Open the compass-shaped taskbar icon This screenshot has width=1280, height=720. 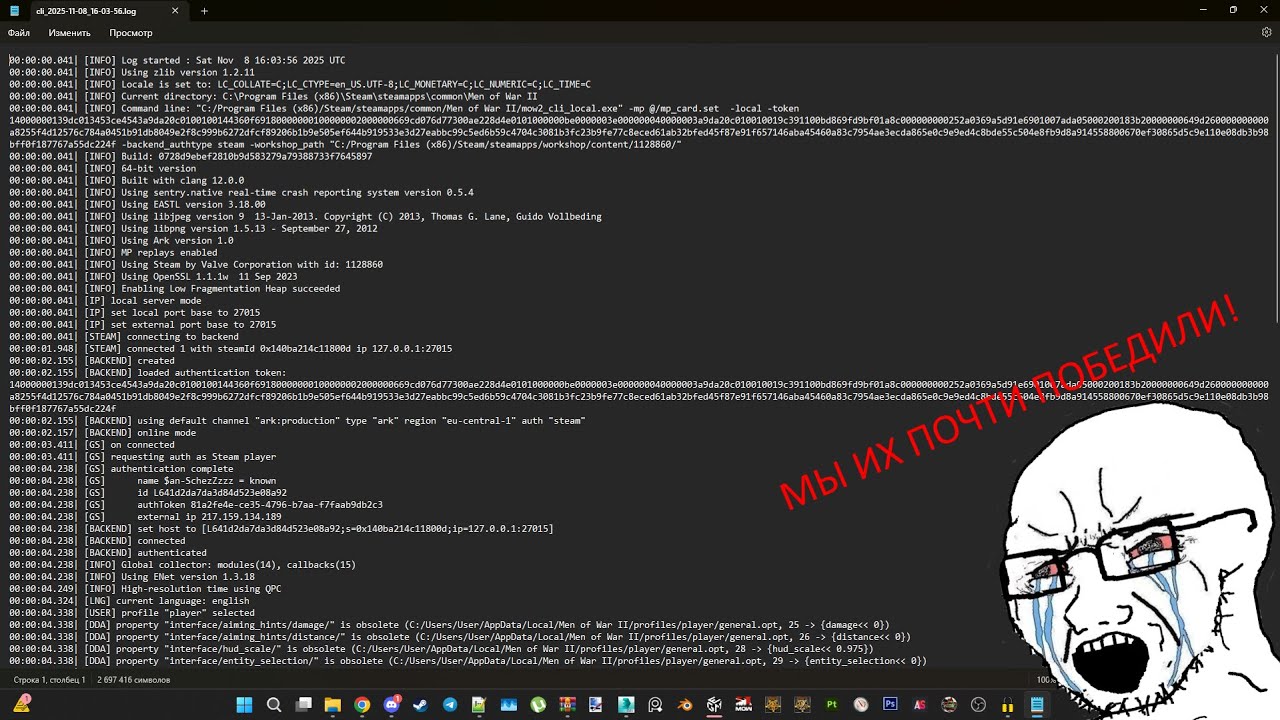[x=861, y=705]
